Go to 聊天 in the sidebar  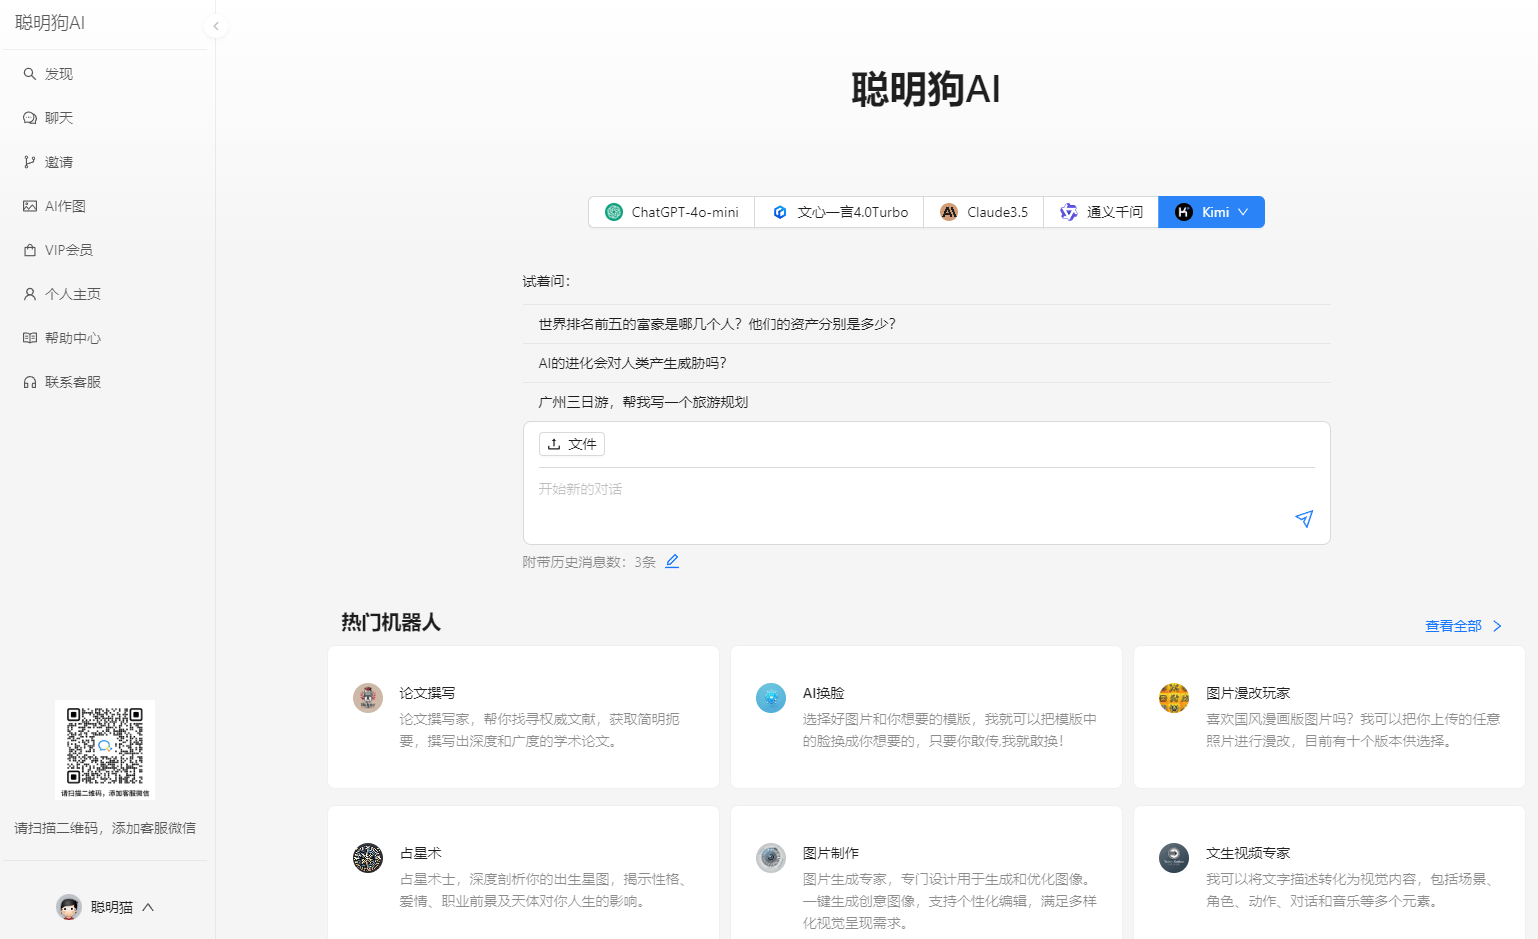click(x=58, y=118)
